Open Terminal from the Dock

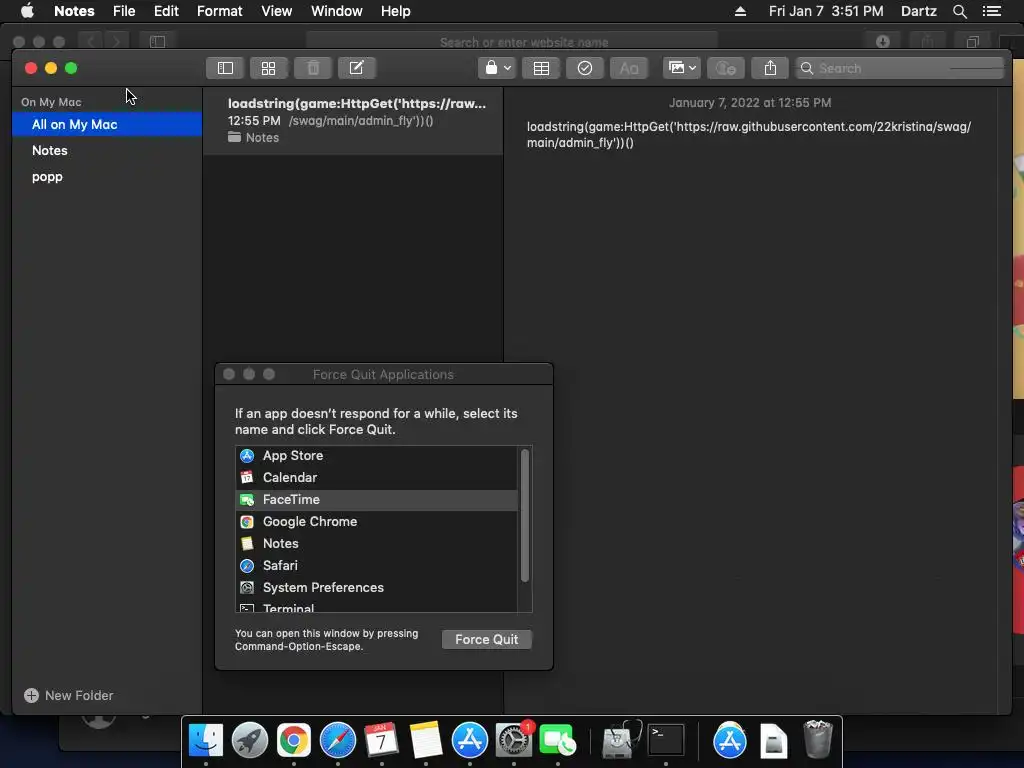(x=665, y=741)
